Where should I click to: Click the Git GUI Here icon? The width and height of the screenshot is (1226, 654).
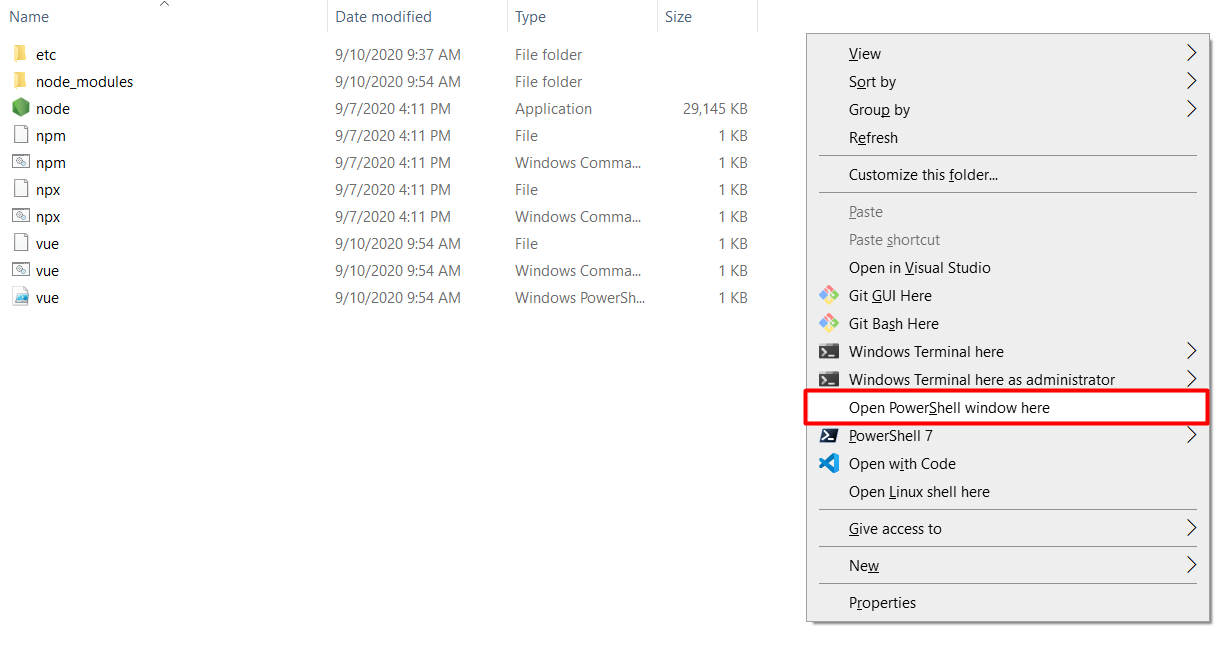coord(828,295)
